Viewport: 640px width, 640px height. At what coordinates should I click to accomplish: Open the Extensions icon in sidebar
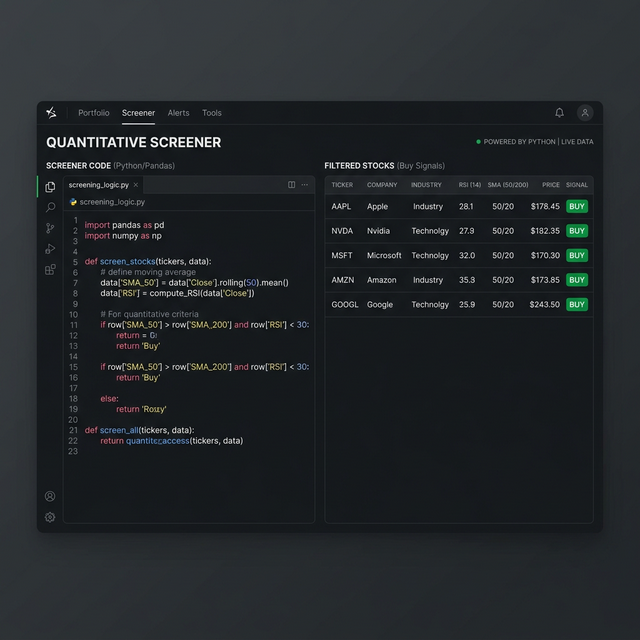(x=50, y=269)
